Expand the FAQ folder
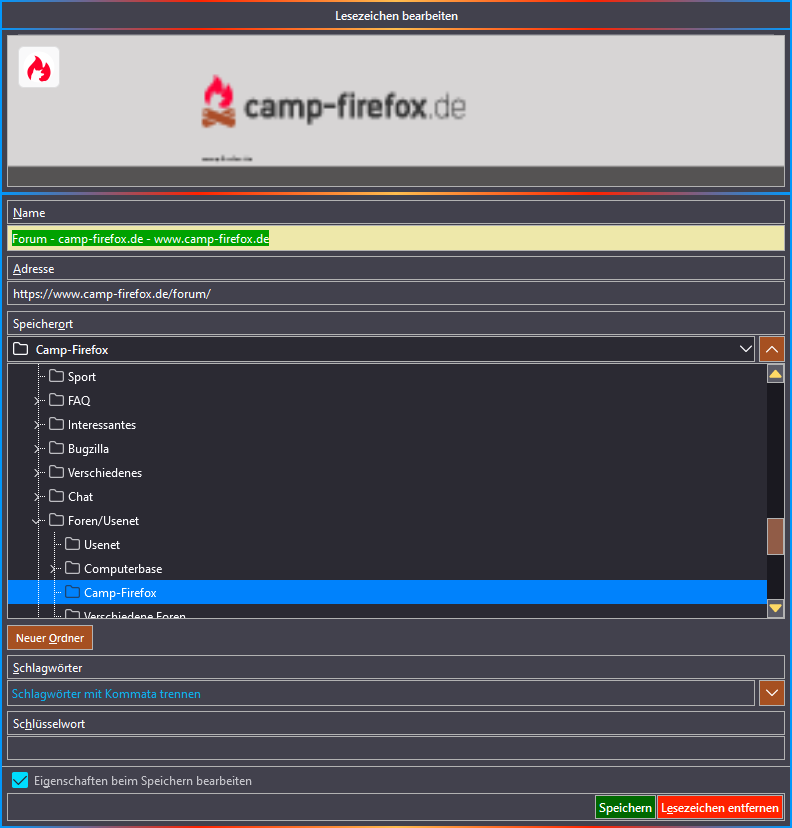The height and width of the screenshot is (828, 792). (x=36, y=401)
